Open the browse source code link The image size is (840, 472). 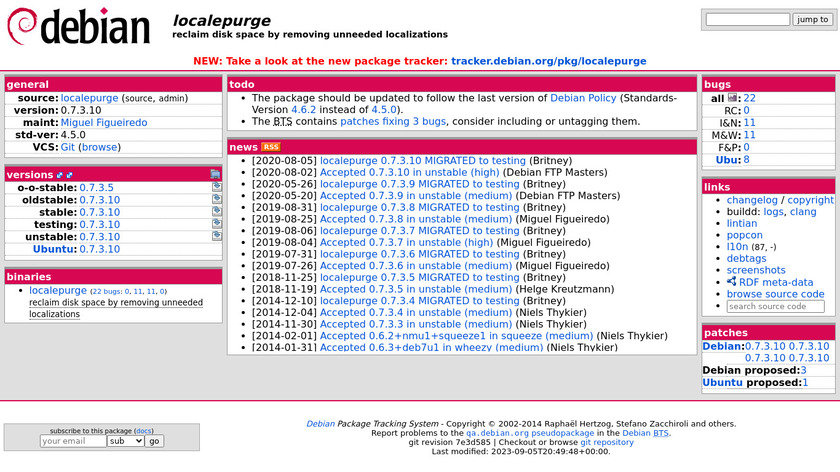pos(775,294)
